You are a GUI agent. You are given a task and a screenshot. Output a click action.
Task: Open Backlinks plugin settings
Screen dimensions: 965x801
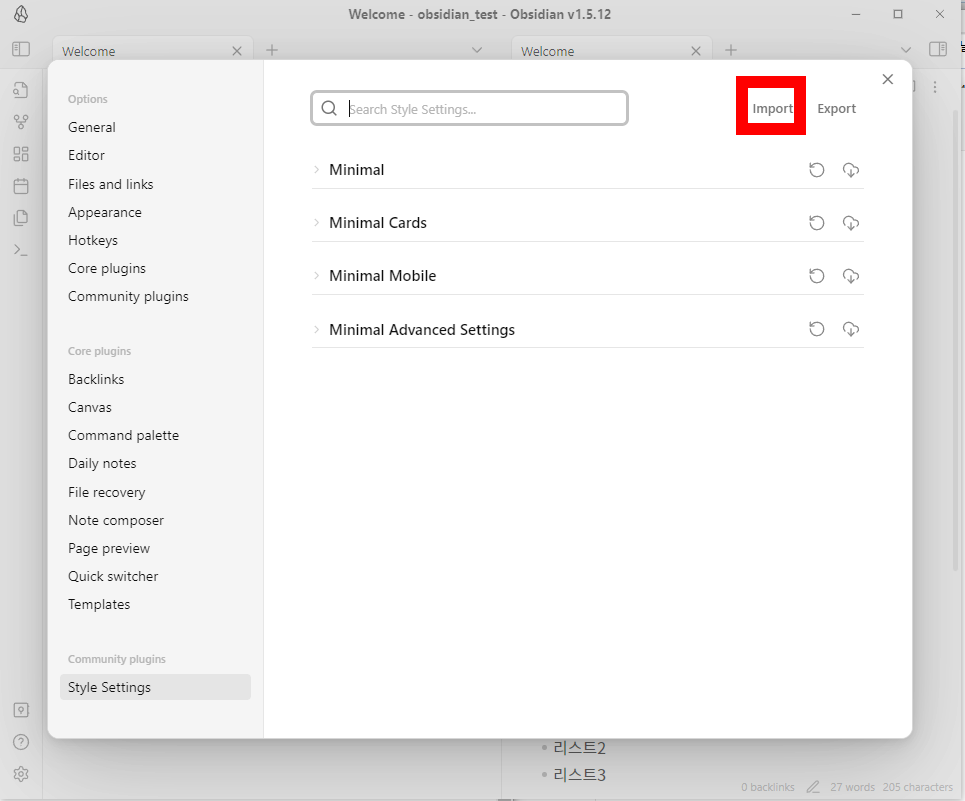click(96, 380)
